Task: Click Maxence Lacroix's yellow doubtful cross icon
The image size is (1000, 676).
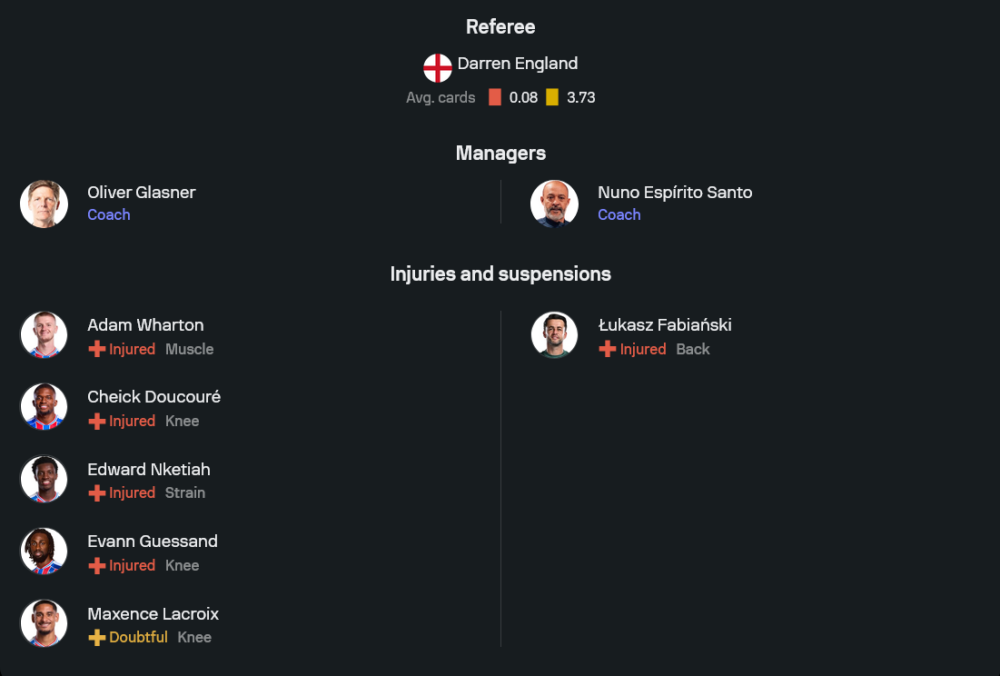Action: 97,637
